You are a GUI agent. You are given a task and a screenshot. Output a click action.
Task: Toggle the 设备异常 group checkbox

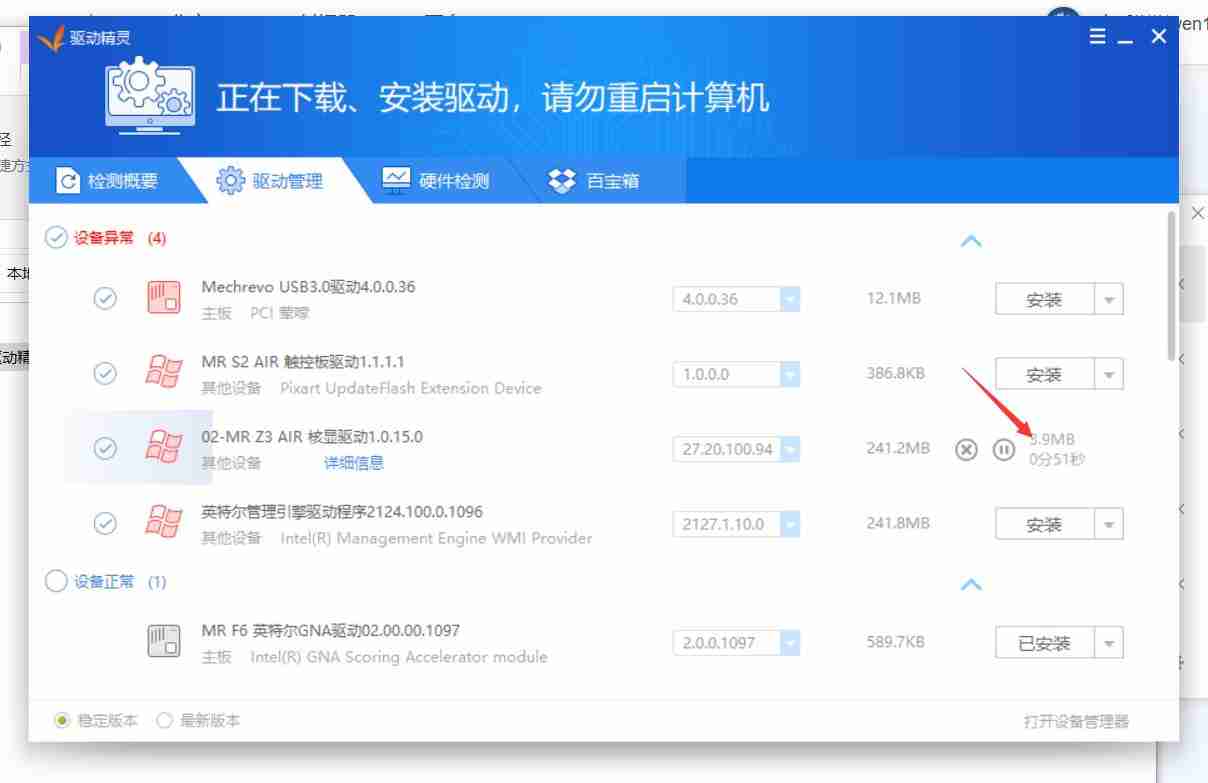coord(56,238)
